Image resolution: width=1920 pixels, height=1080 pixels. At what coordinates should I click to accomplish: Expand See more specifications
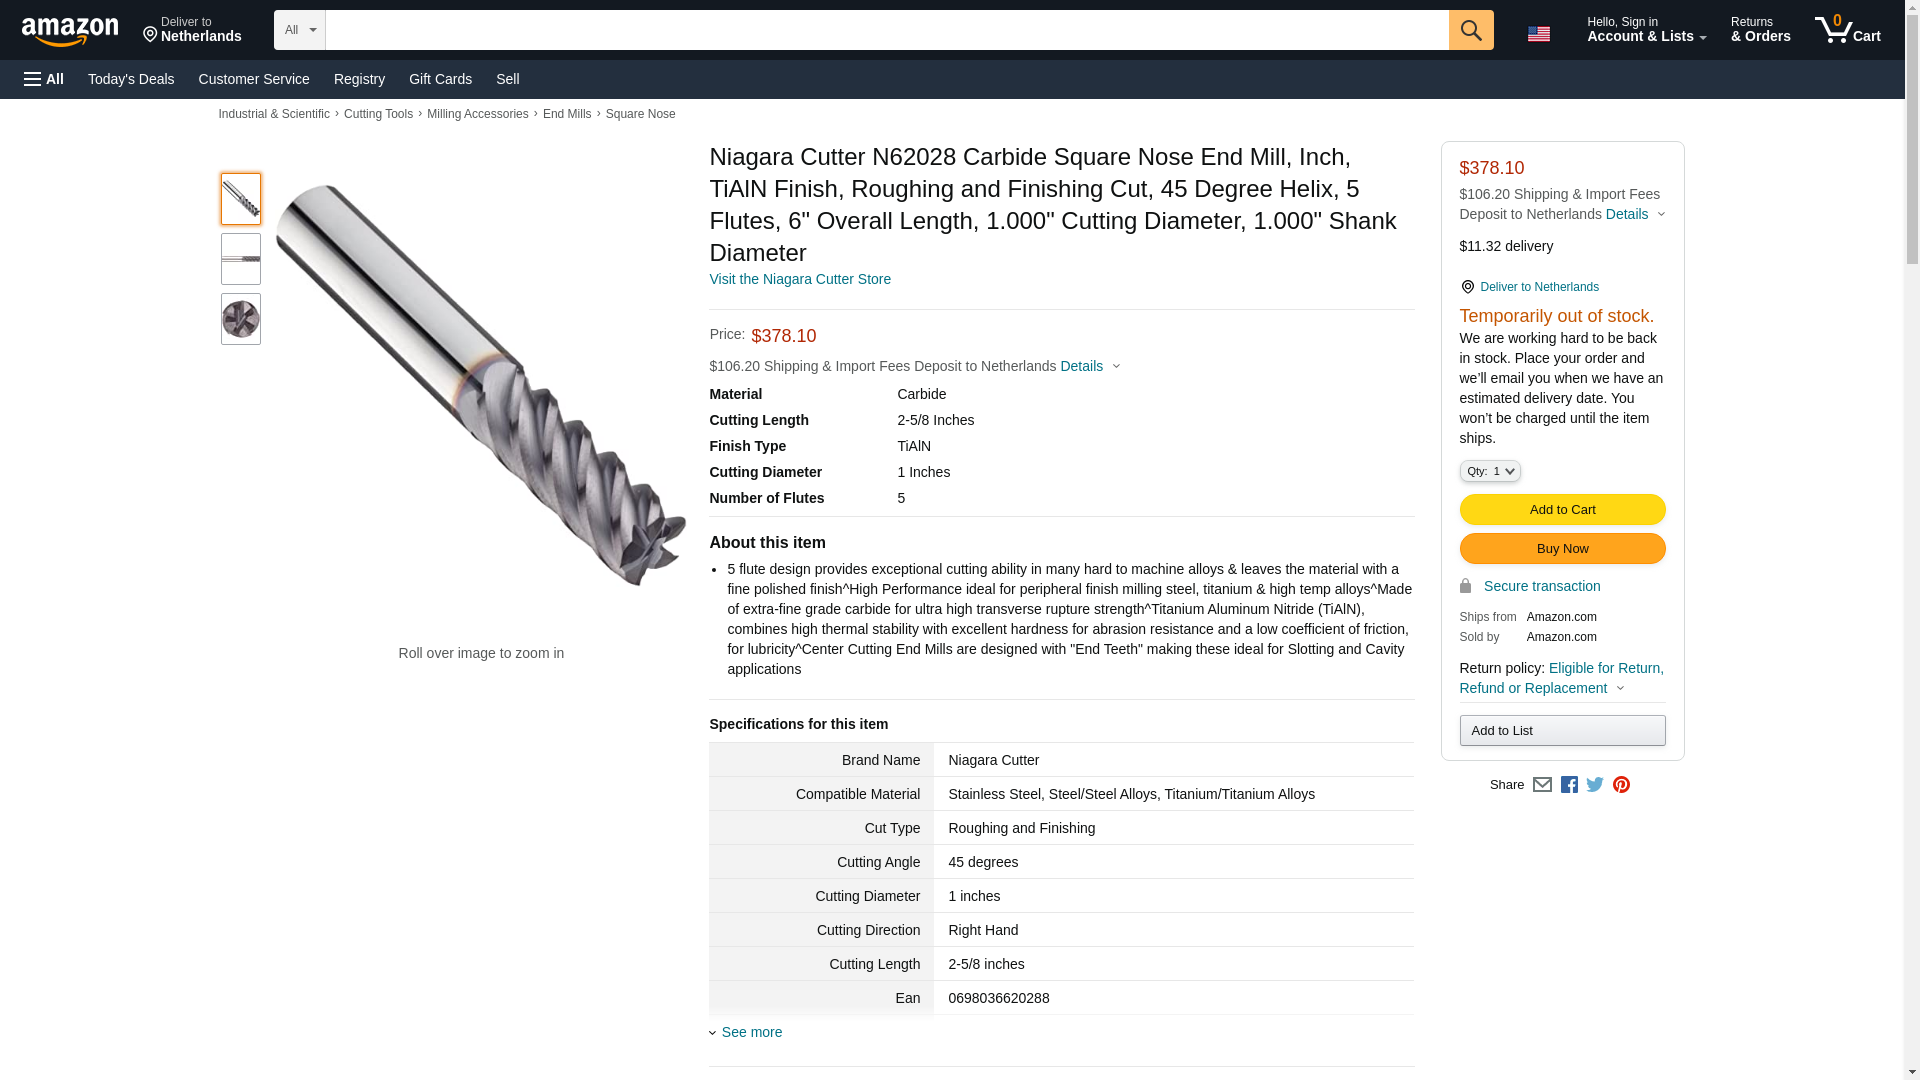click(751, 1032)
